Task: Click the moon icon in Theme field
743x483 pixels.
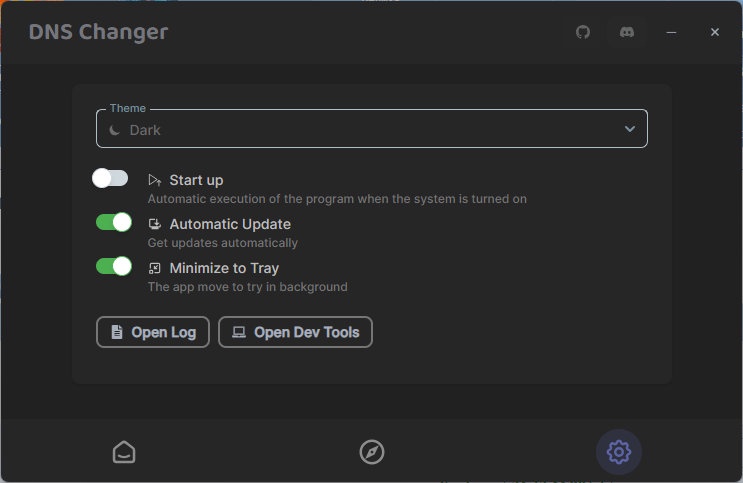Action: tap(114, 130)
